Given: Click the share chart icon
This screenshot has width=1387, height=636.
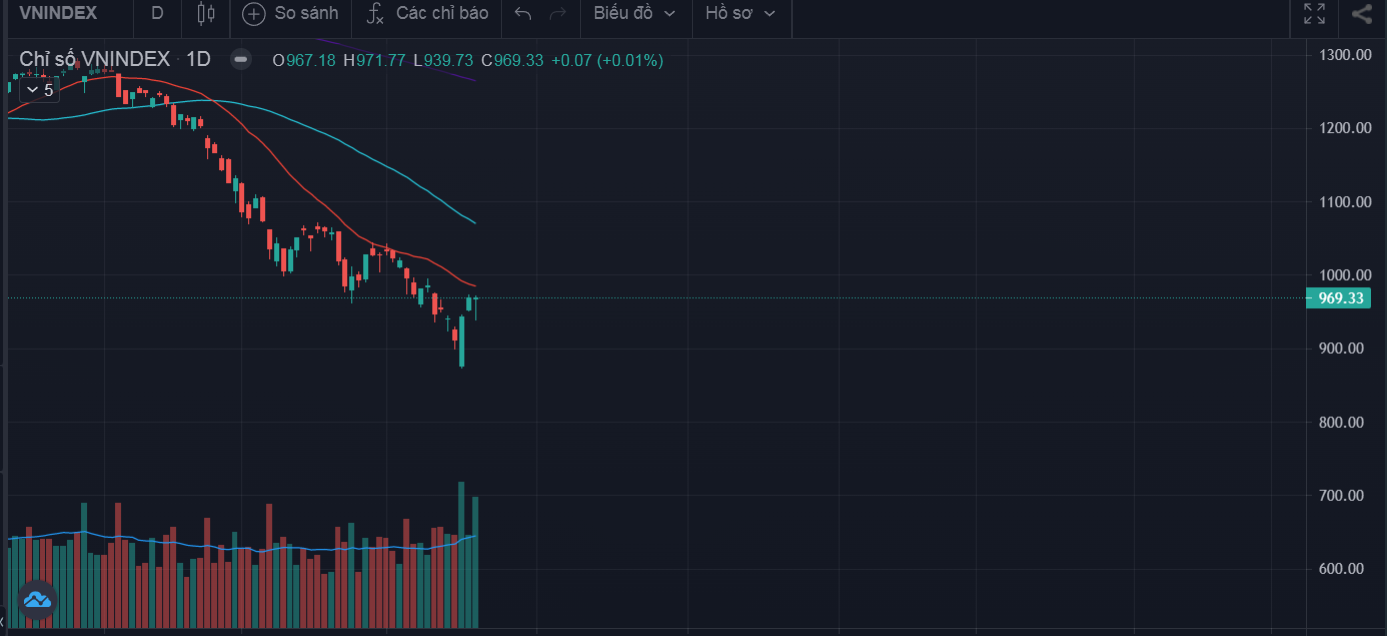Looking at the screenshot, I should coord(1362,14).
